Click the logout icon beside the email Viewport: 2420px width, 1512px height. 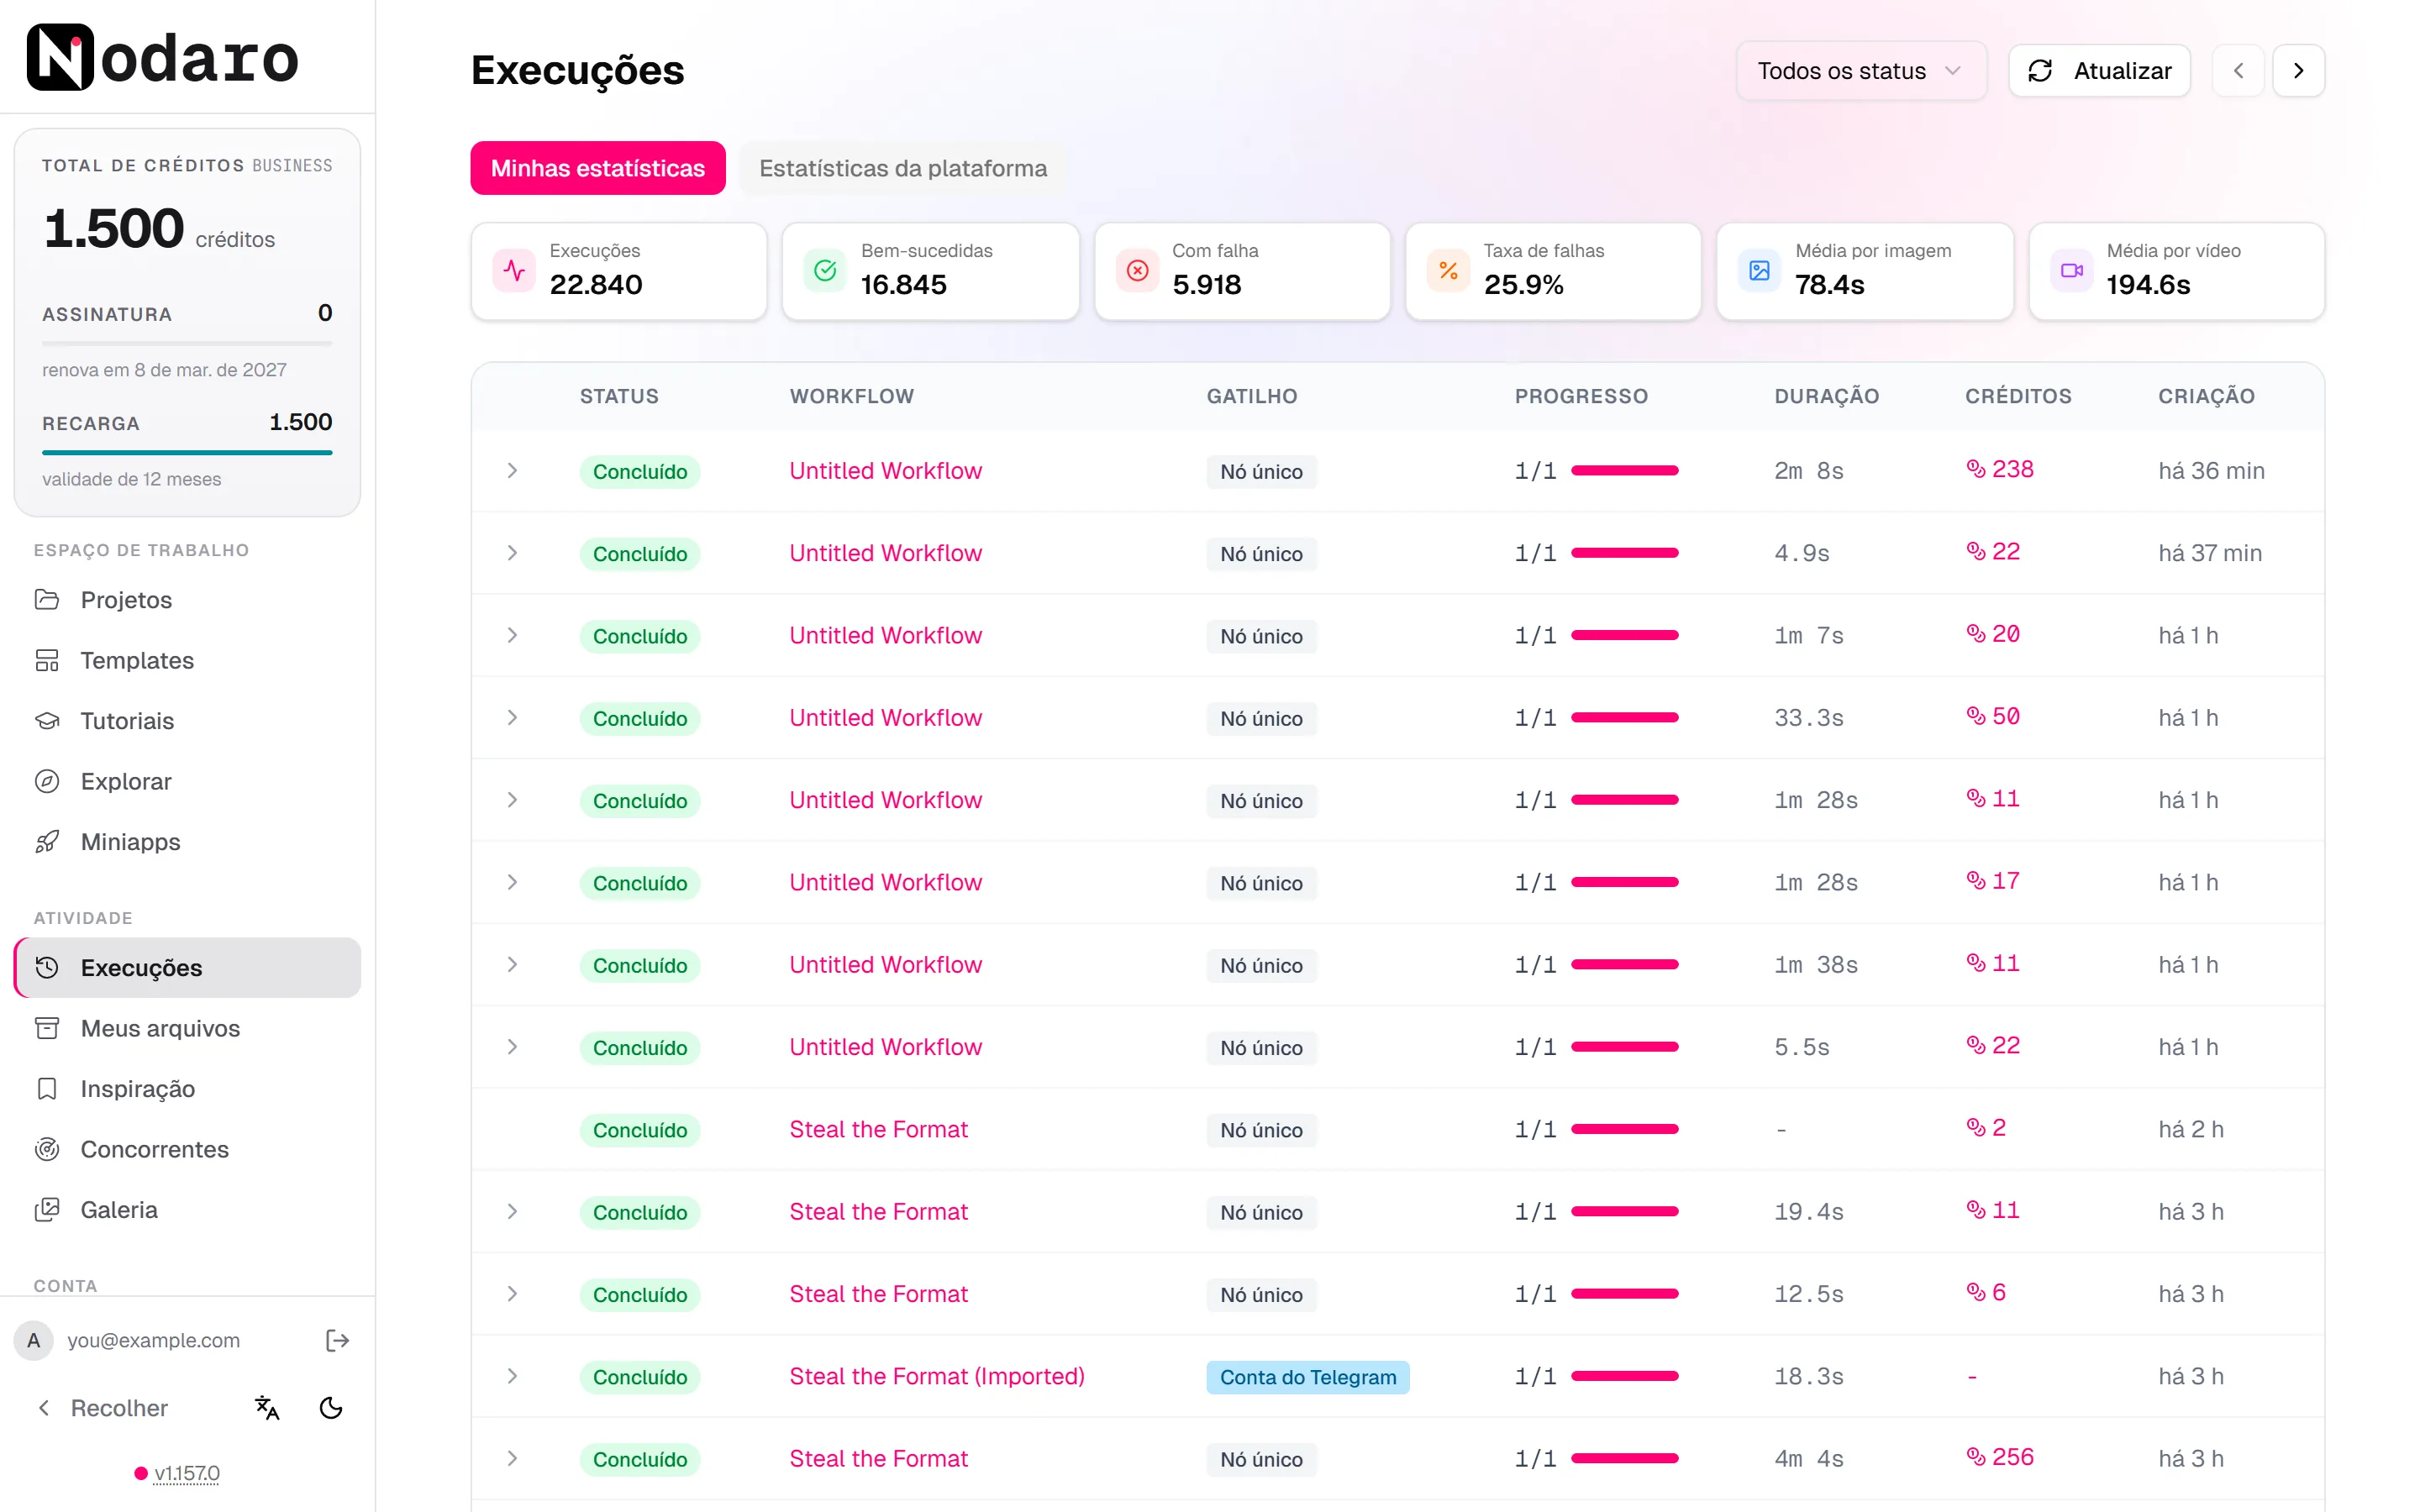(338, 1340)
